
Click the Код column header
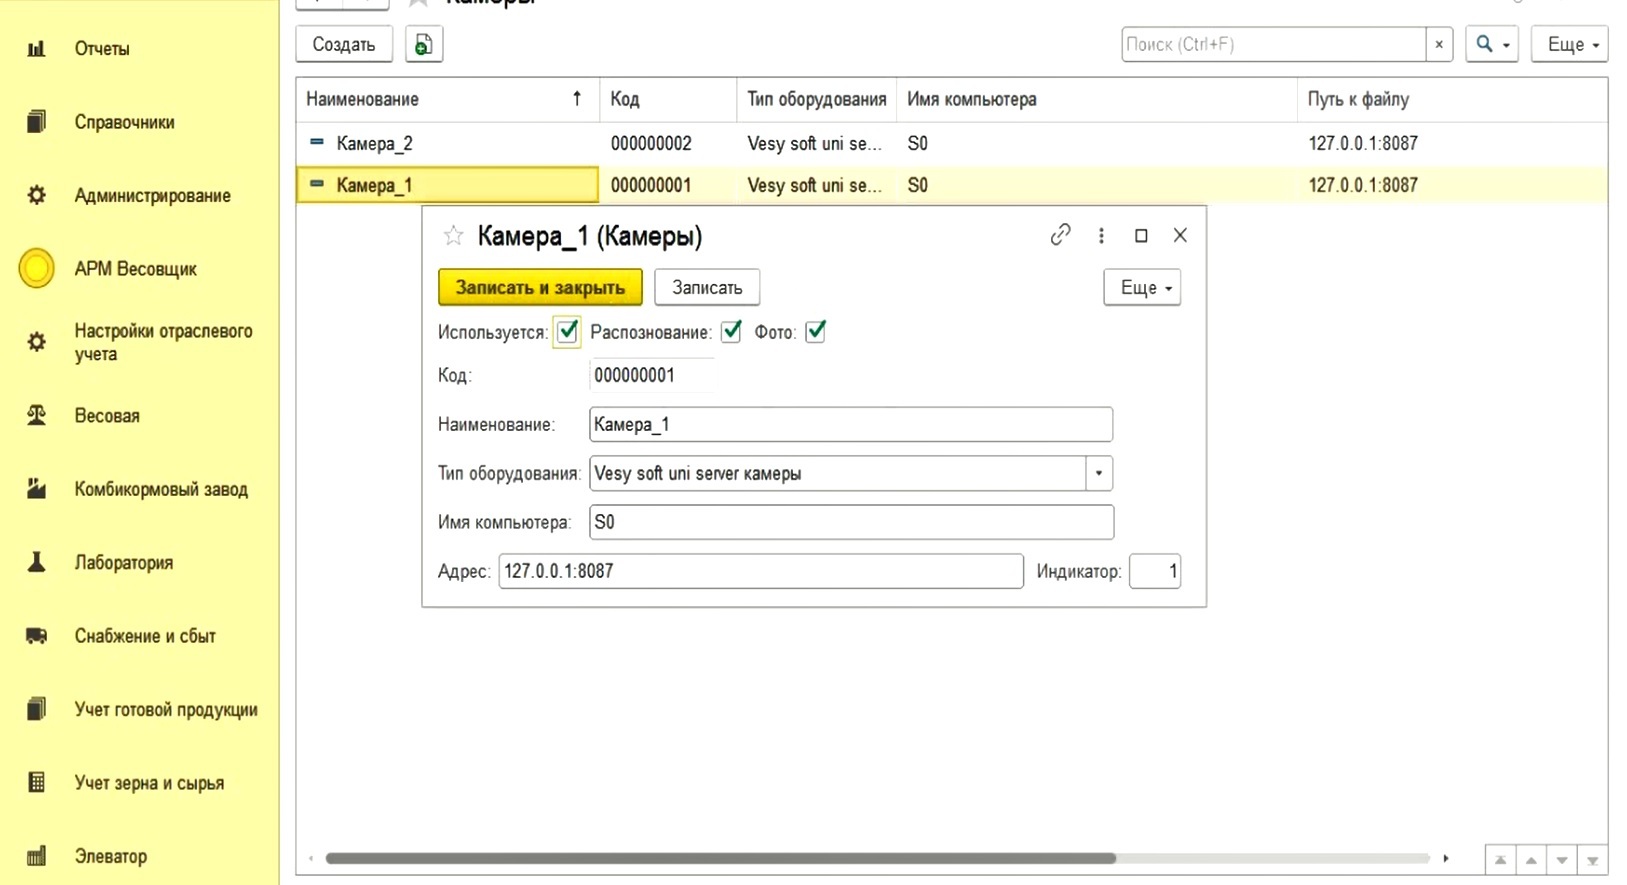(668, 99)
